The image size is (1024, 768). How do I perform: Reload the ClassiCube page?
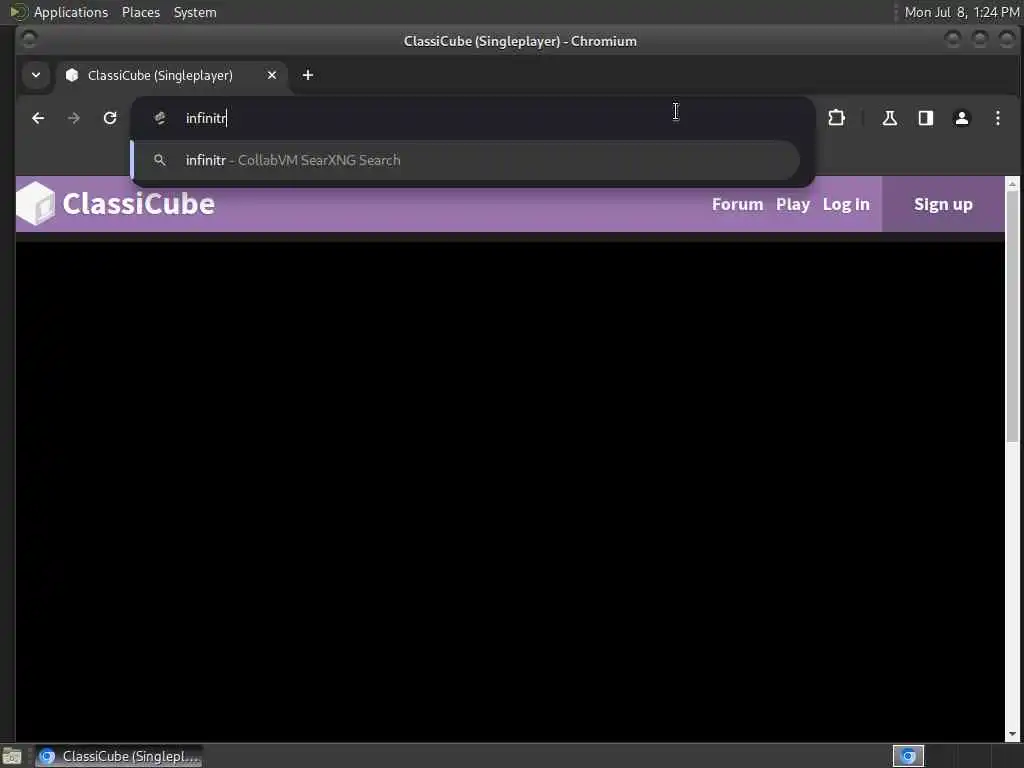pyautogui.click(x=110, y=118)
